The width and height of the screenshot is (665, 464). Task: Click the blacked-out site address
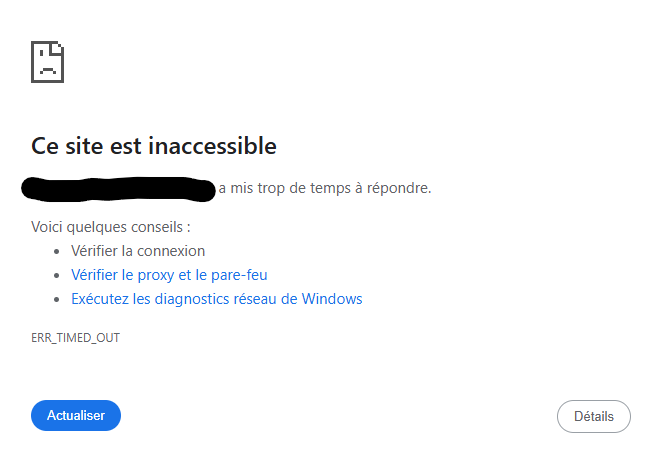(x=120, y=187)
